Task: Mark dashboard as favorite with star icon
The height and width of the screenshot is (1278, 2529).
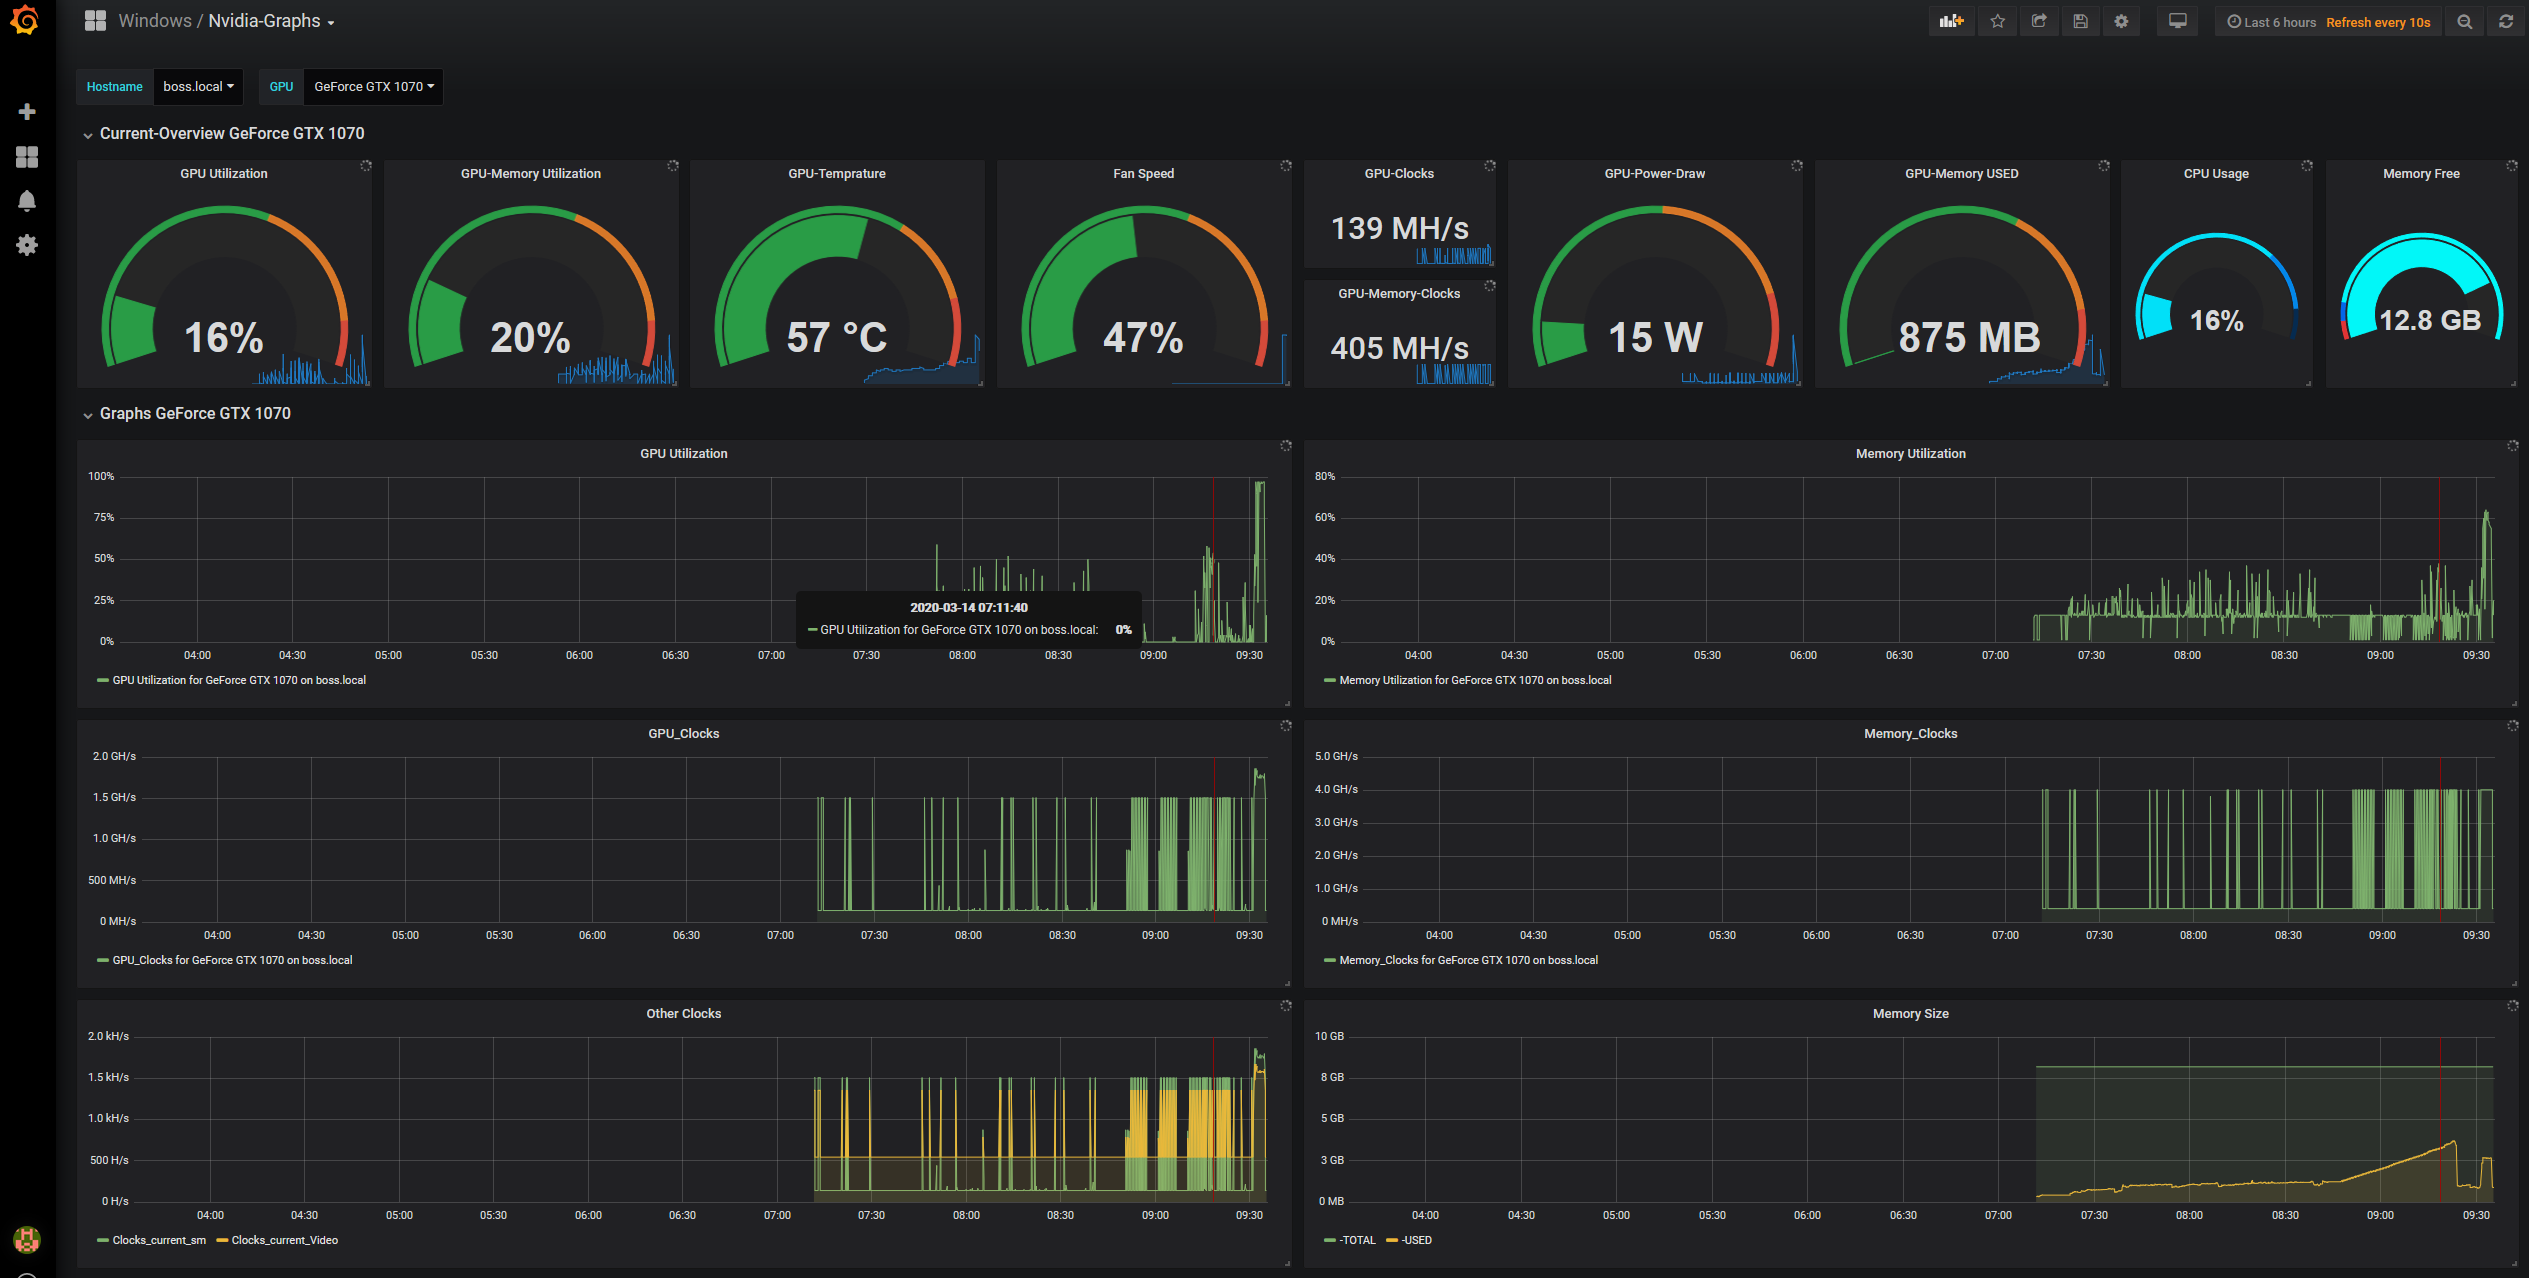Action: coord(1997,21)
